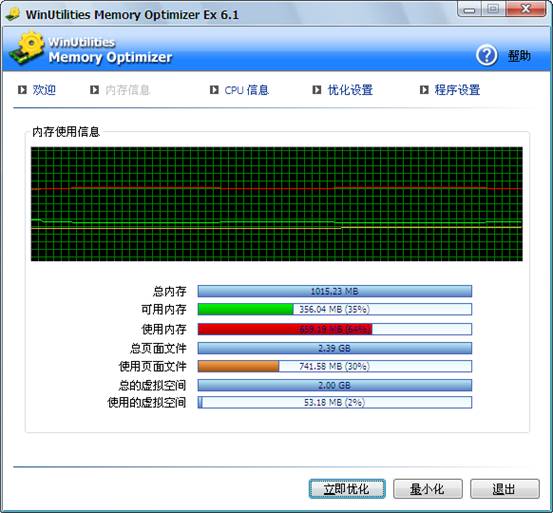The image size is (553, 513).
Task: Click the 使用页面文件 label
Action: click(x=153, y=366)
